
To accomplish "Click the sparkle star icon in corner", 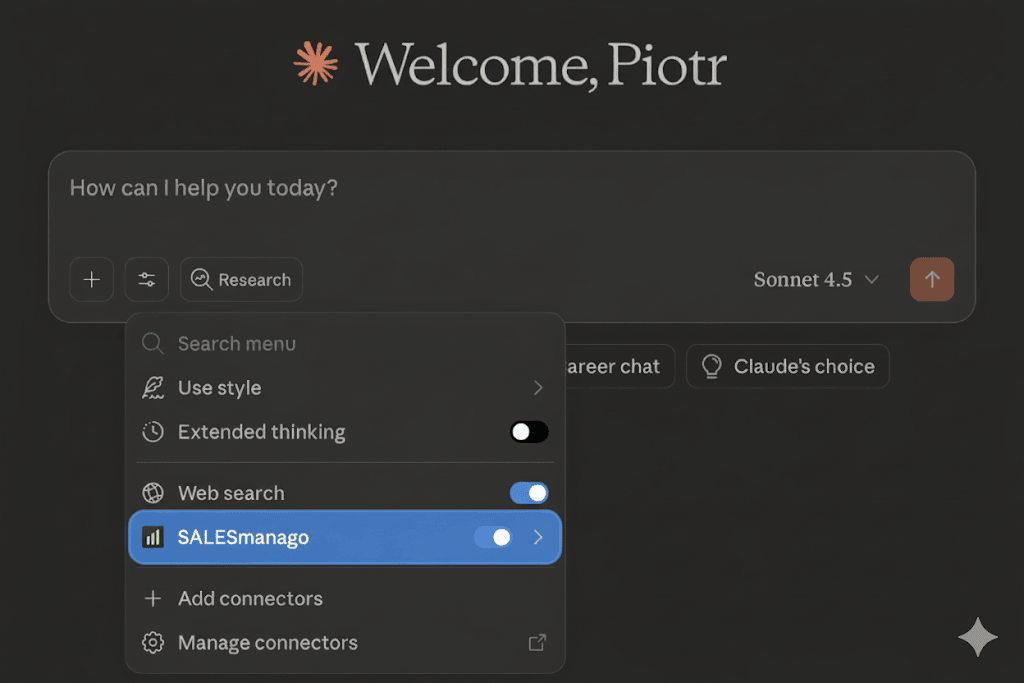I will click(x=976, y=637).
